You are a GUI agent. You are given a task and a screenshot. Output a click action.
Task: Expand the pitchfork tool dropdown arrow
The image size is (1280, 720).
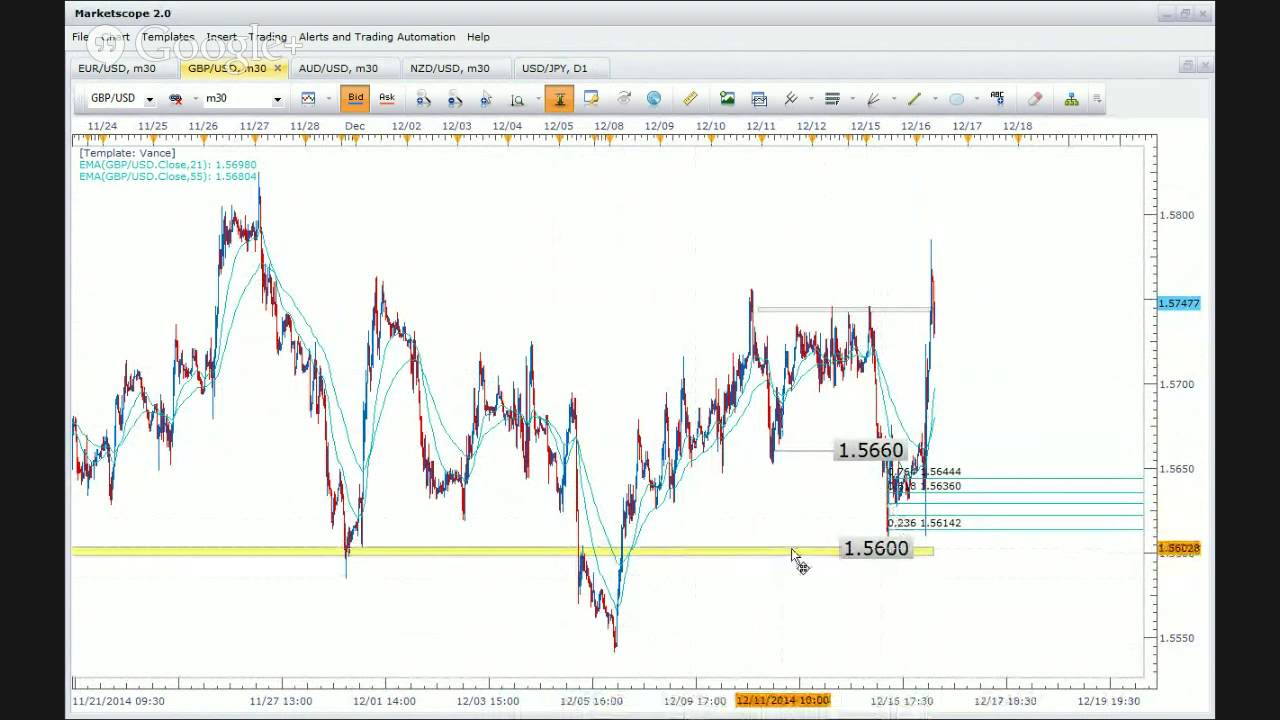[x=811, y=99]
